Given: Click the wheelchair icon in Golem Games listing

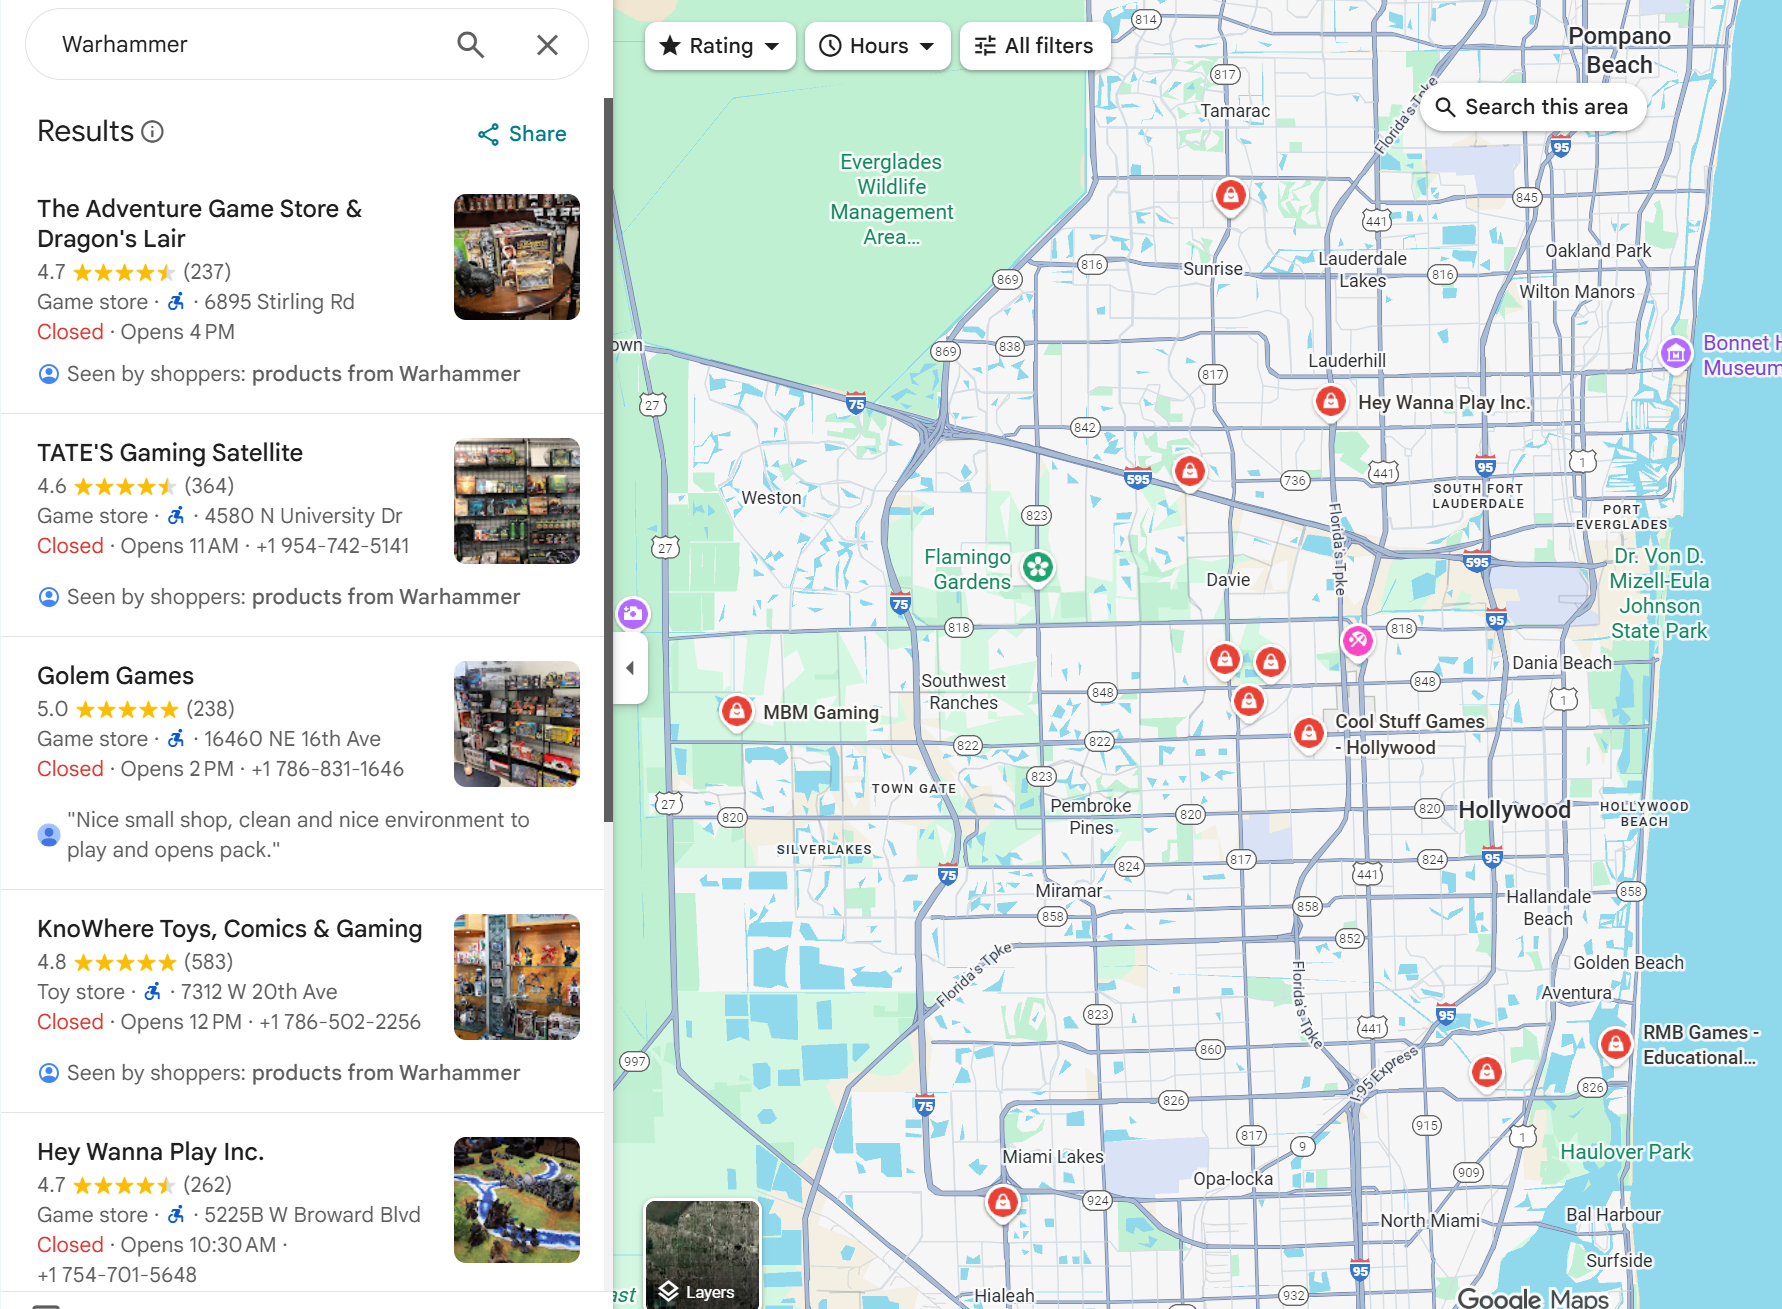Looking at the screenshot, I should pos(176,739).
